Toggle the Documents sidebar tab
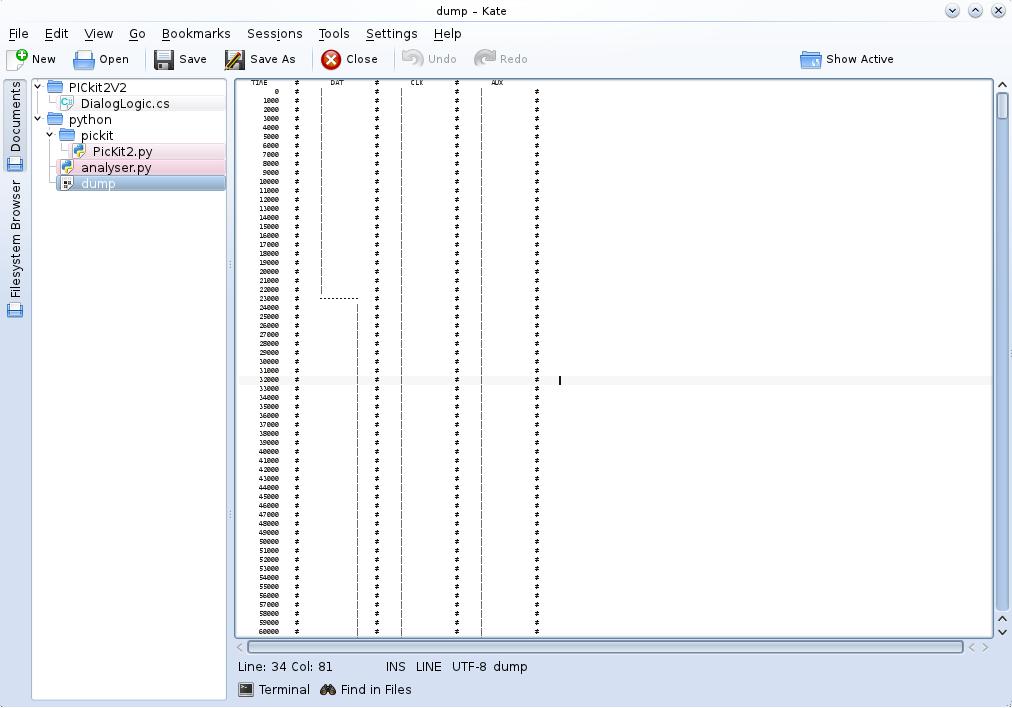 tap(15, 125)
